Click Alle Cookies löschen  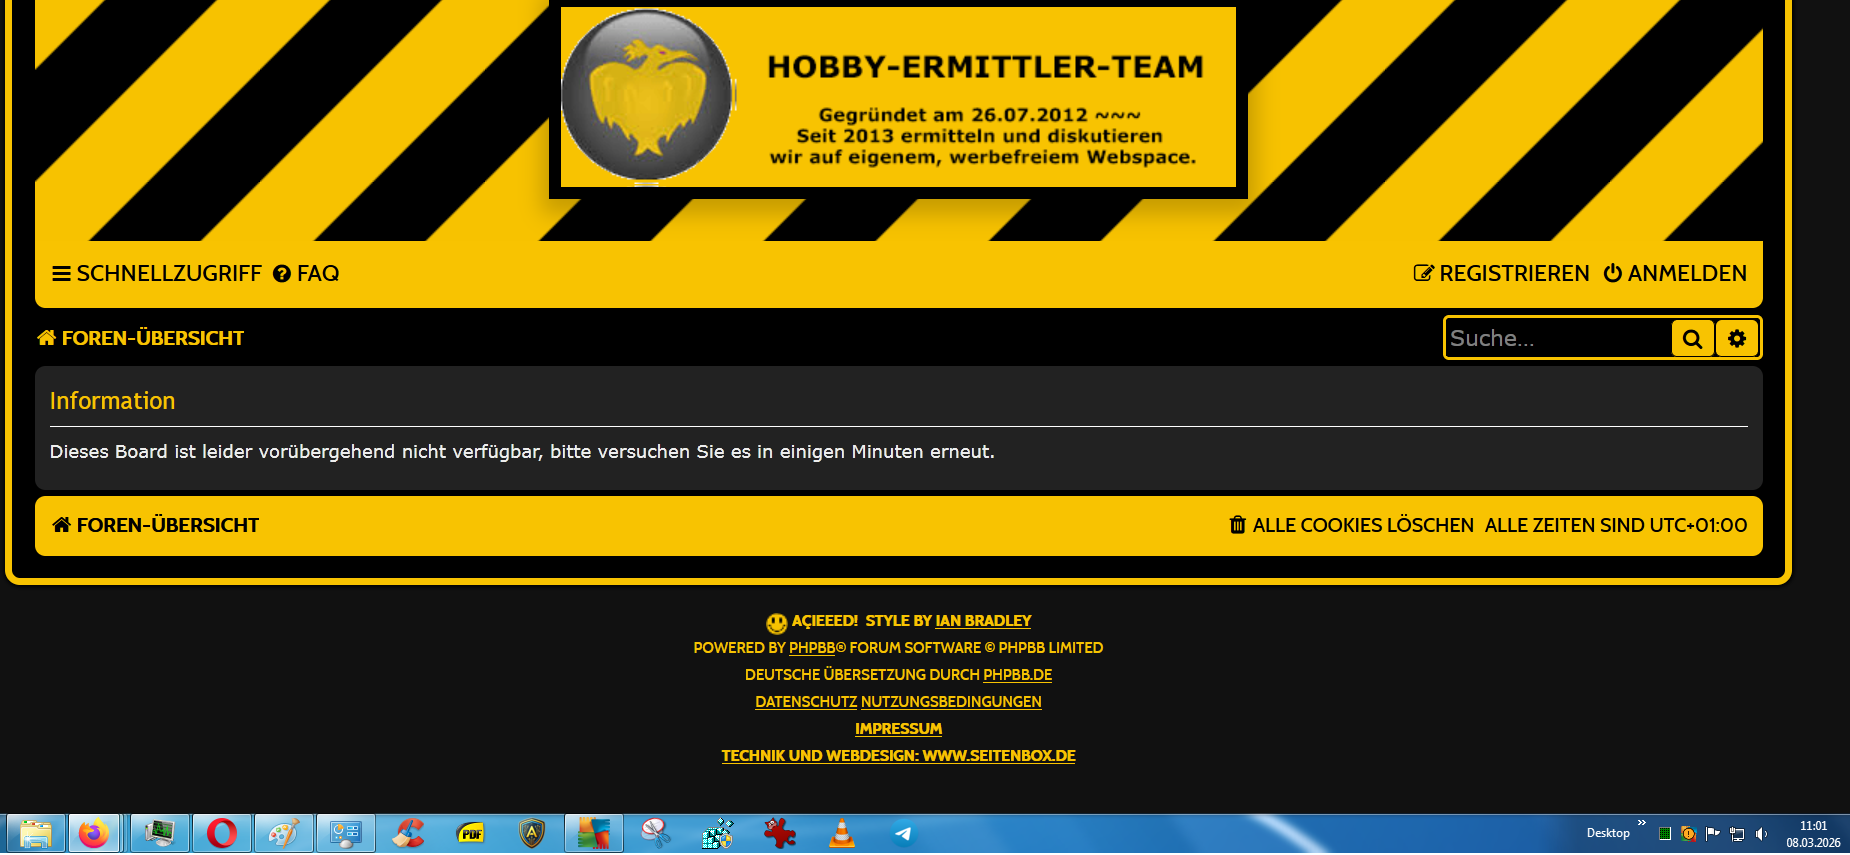coord(1351,525)
